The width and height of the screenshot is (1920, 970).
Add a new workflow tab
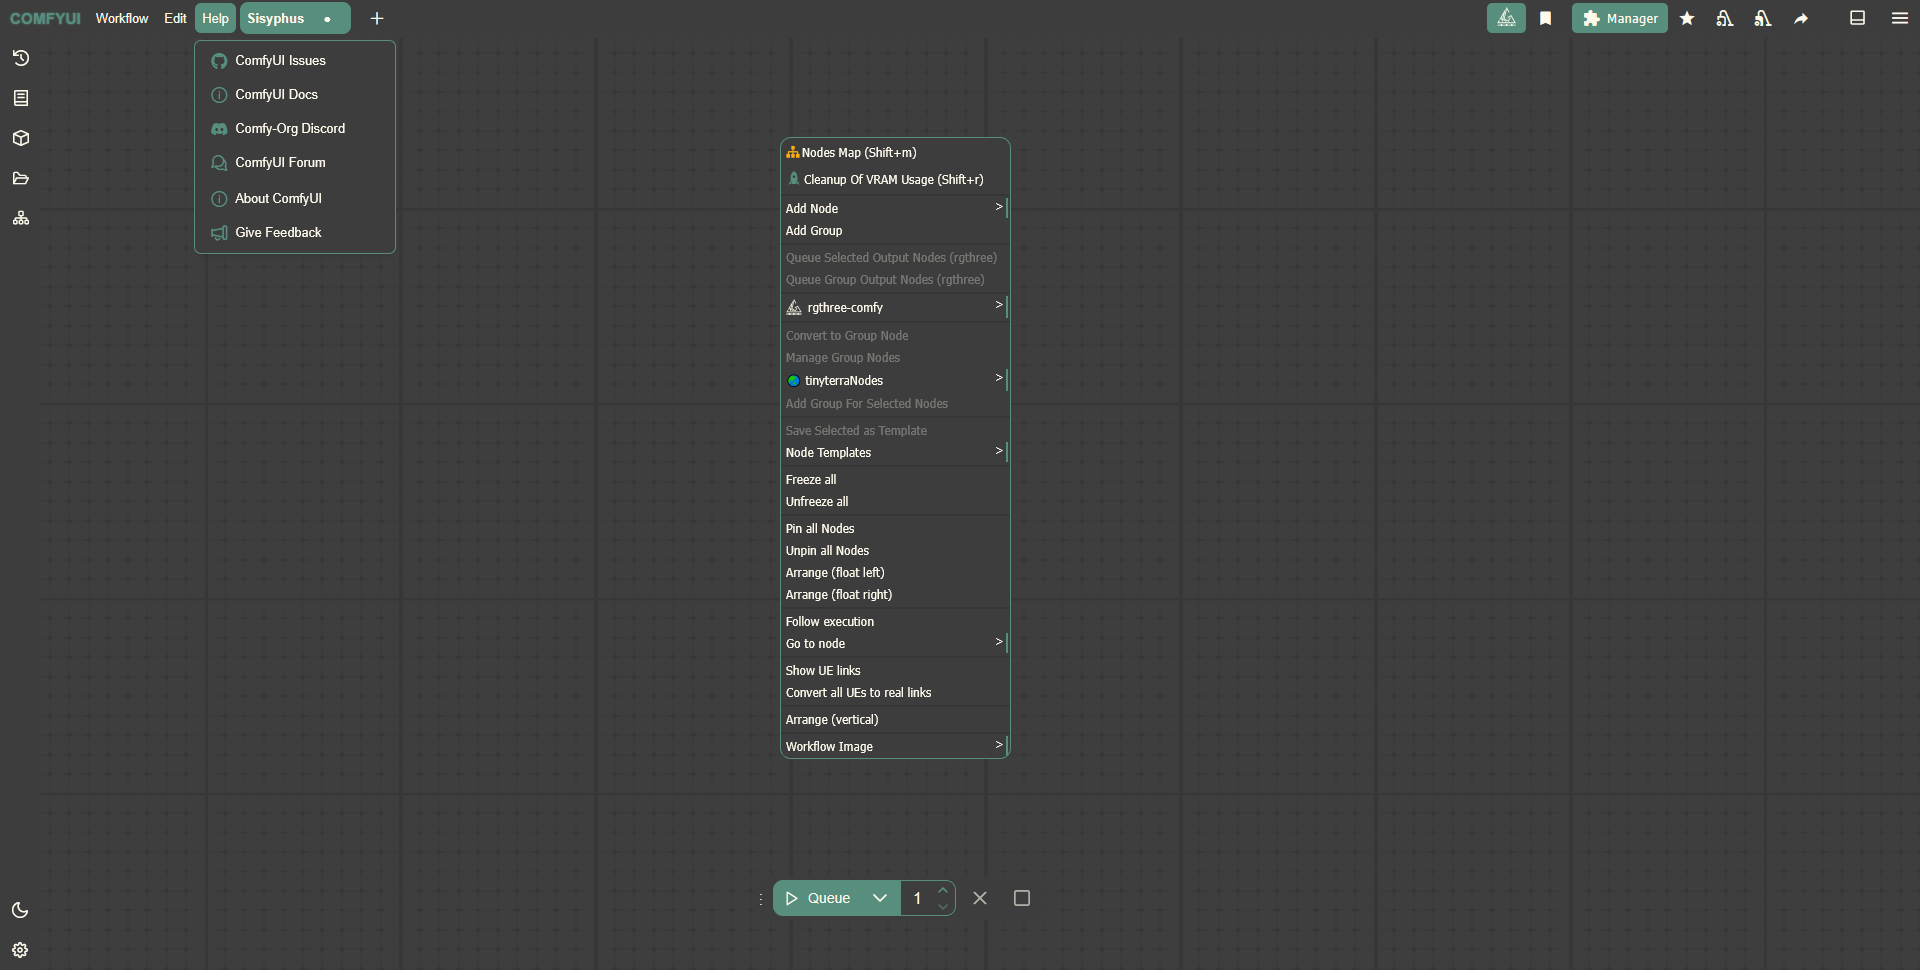pos(377,18)
